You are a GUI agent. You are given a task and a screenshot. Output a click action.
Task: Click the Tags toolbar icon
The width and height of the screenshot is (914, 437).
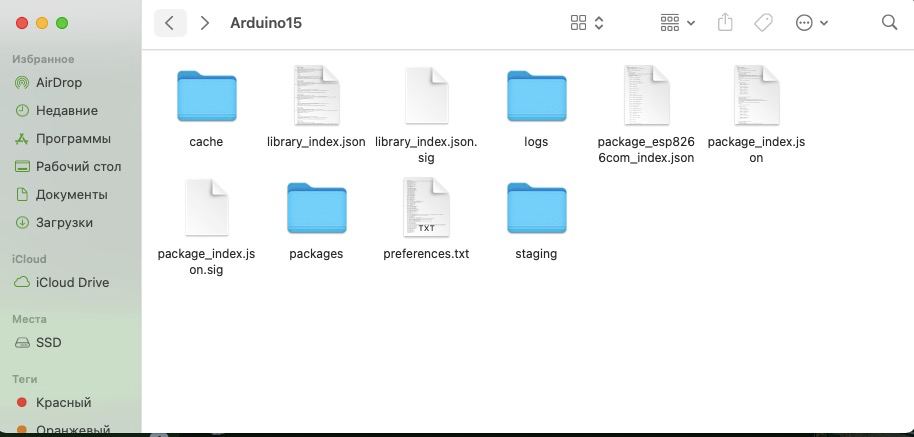(x=762, y=23)
